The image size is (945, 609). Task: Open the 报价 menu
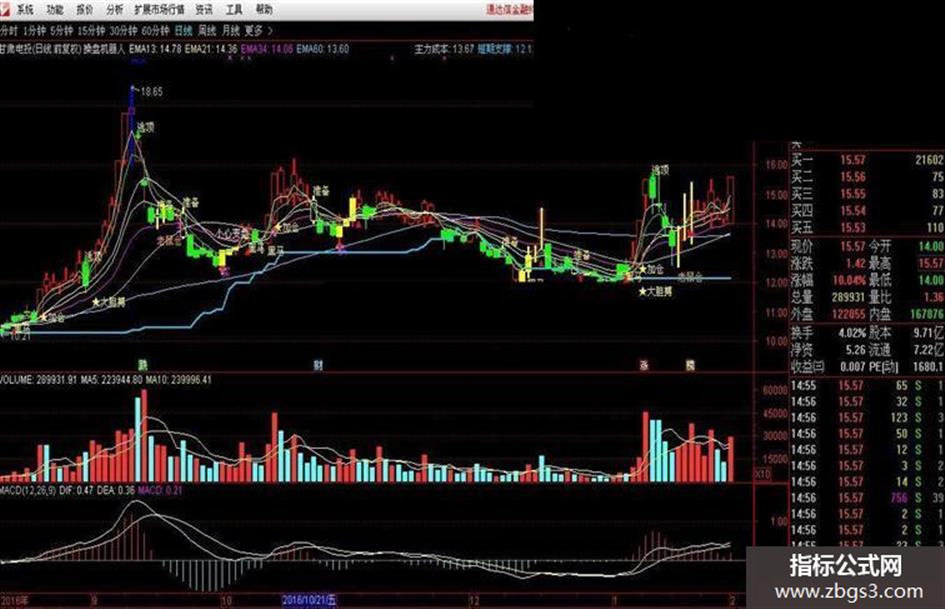84,9
